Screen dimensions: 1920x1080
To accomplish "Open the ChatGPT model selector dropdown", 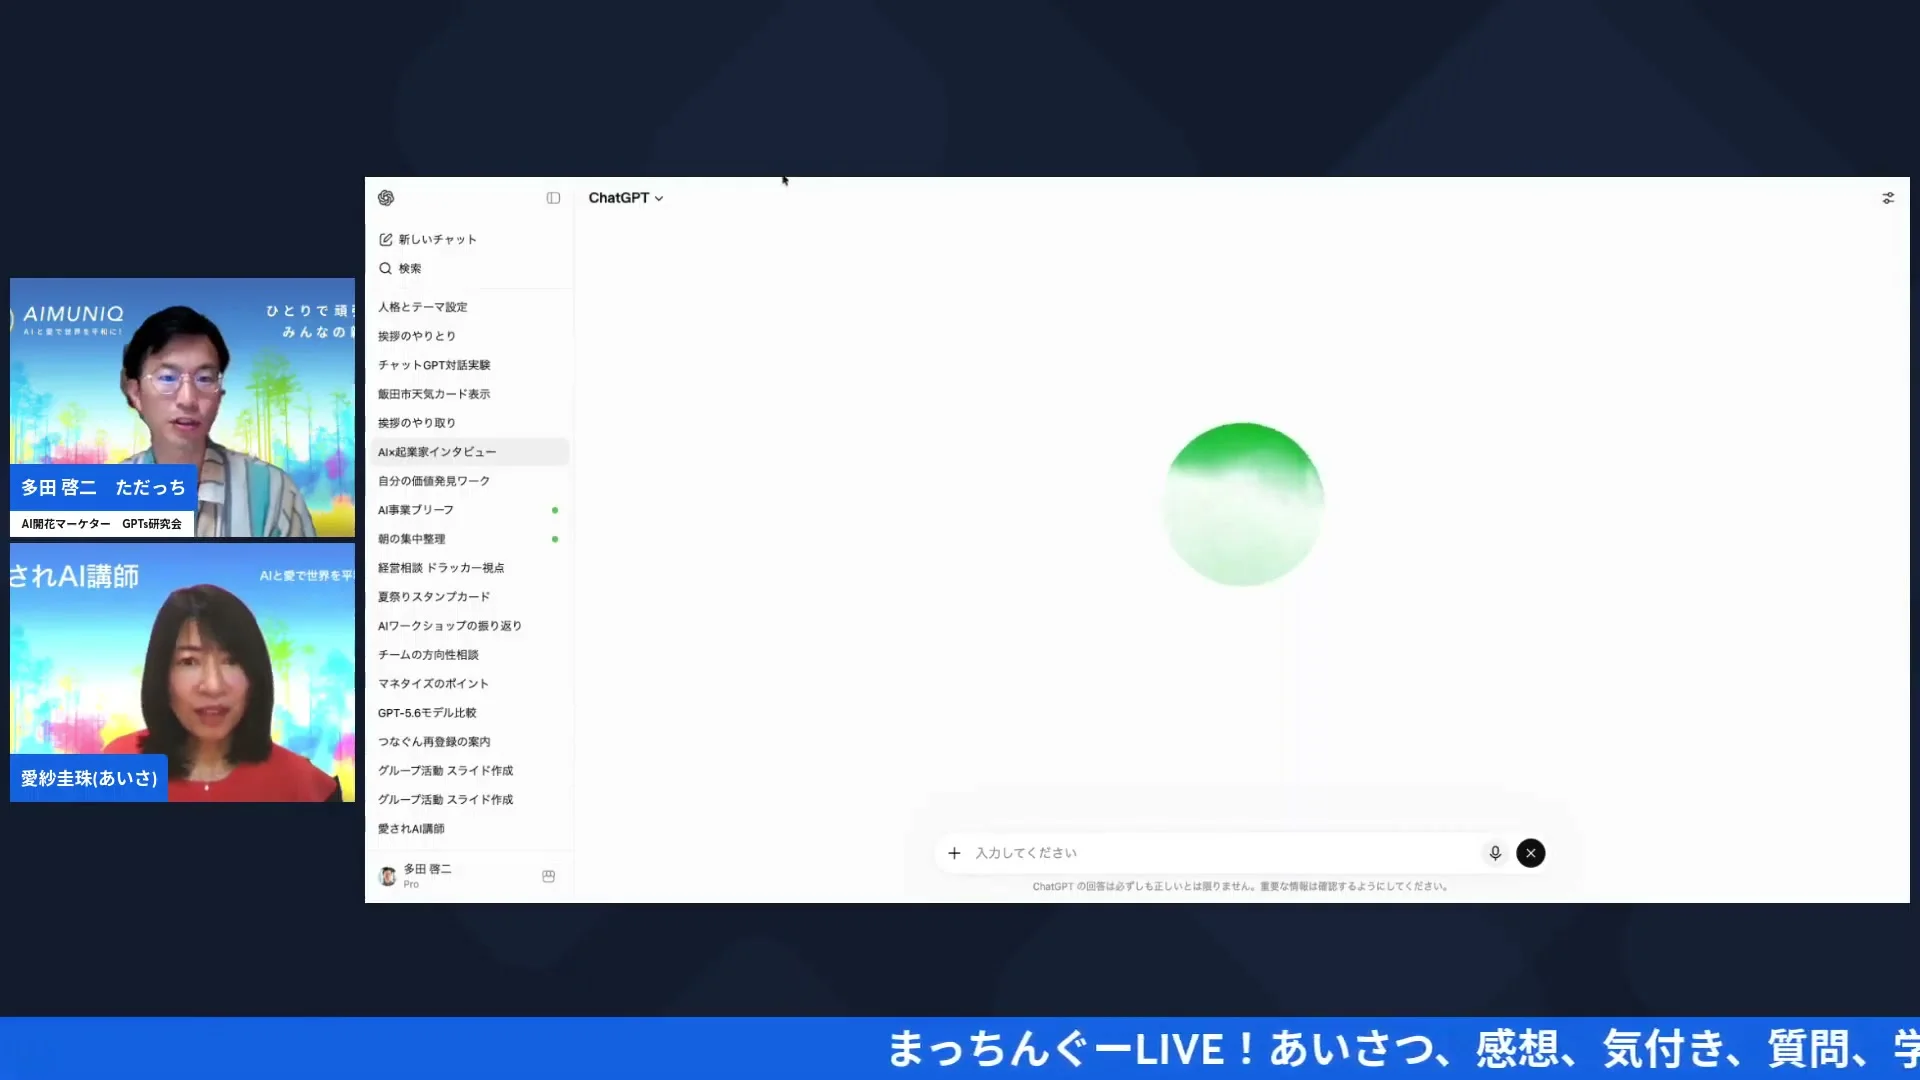I will pos(626,198).
